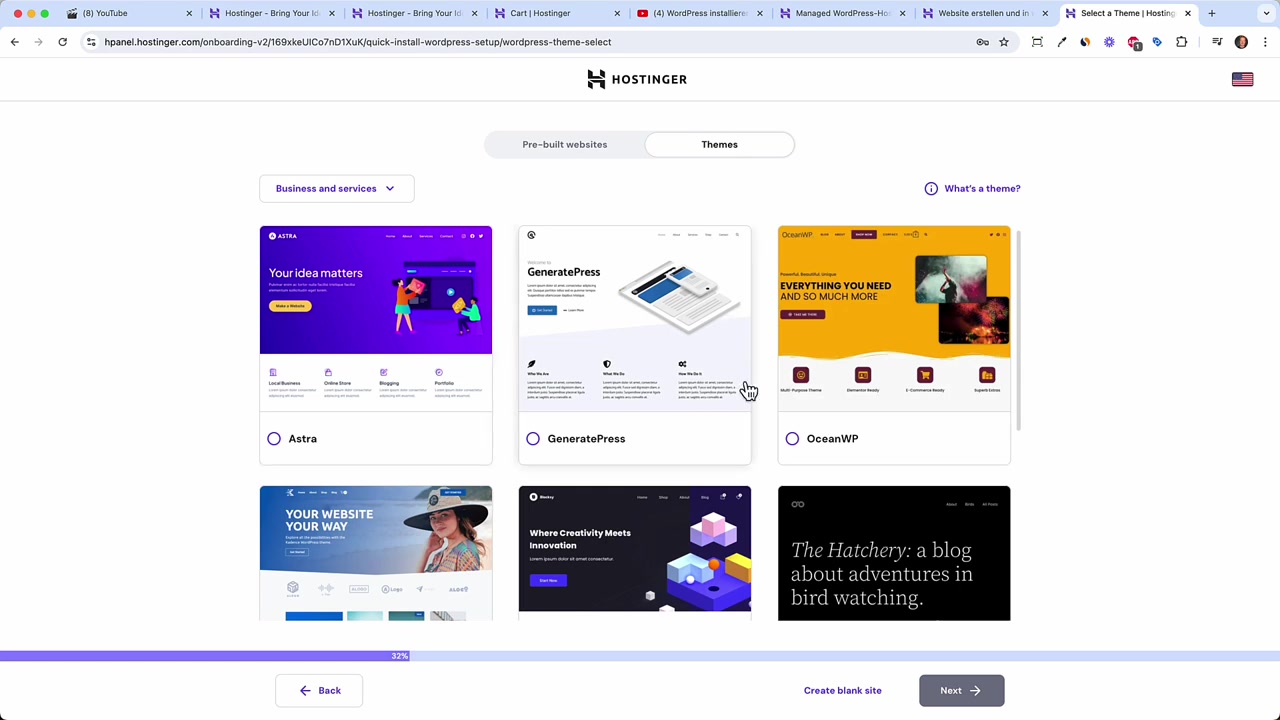Open the blue price tag extension
Image resolution: width=1280 pixels, height=720 pixels.
pyautogui.click(x=1157, y=42)
